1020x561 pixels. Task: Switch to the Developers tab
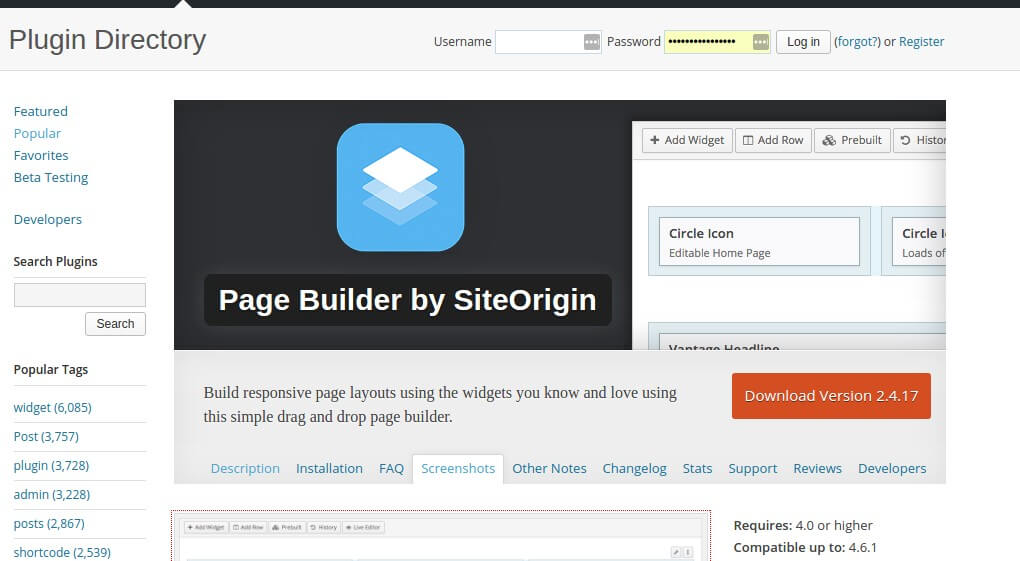click(x=892, y=469)
